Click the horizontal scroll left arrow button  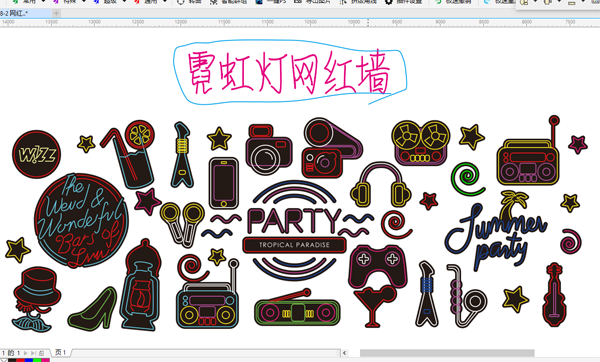pos(344,353)
